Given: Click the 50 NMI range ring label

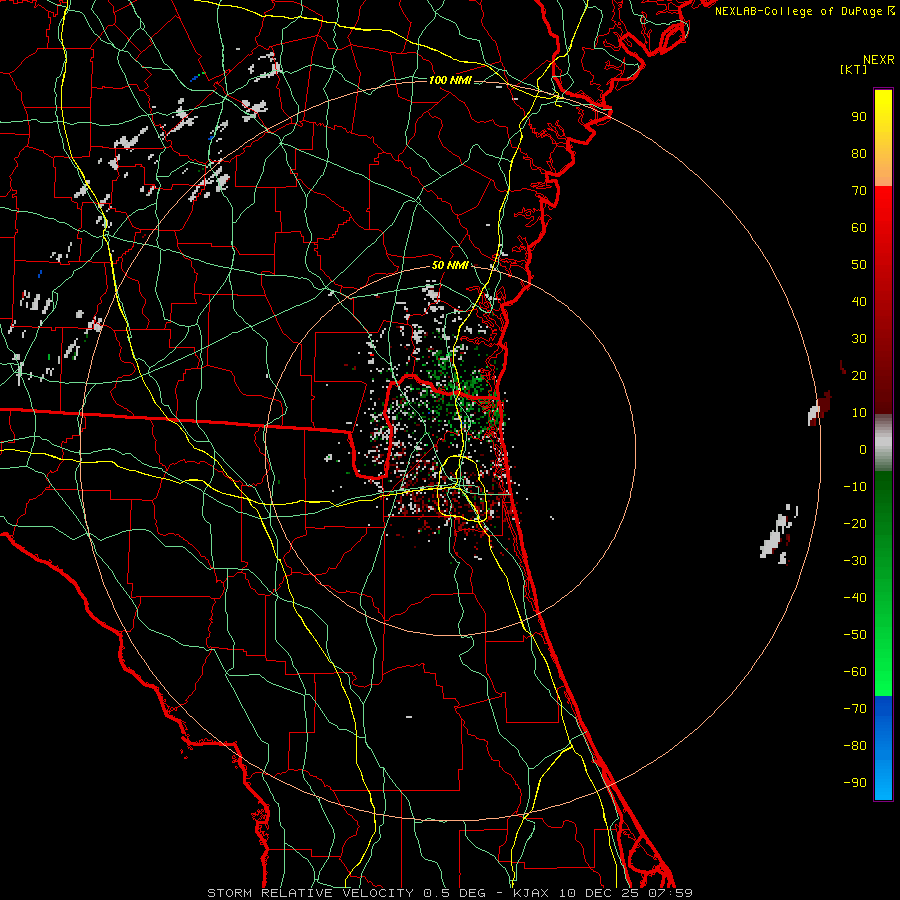Looking at the screenshot, I should tap(450, 265).
